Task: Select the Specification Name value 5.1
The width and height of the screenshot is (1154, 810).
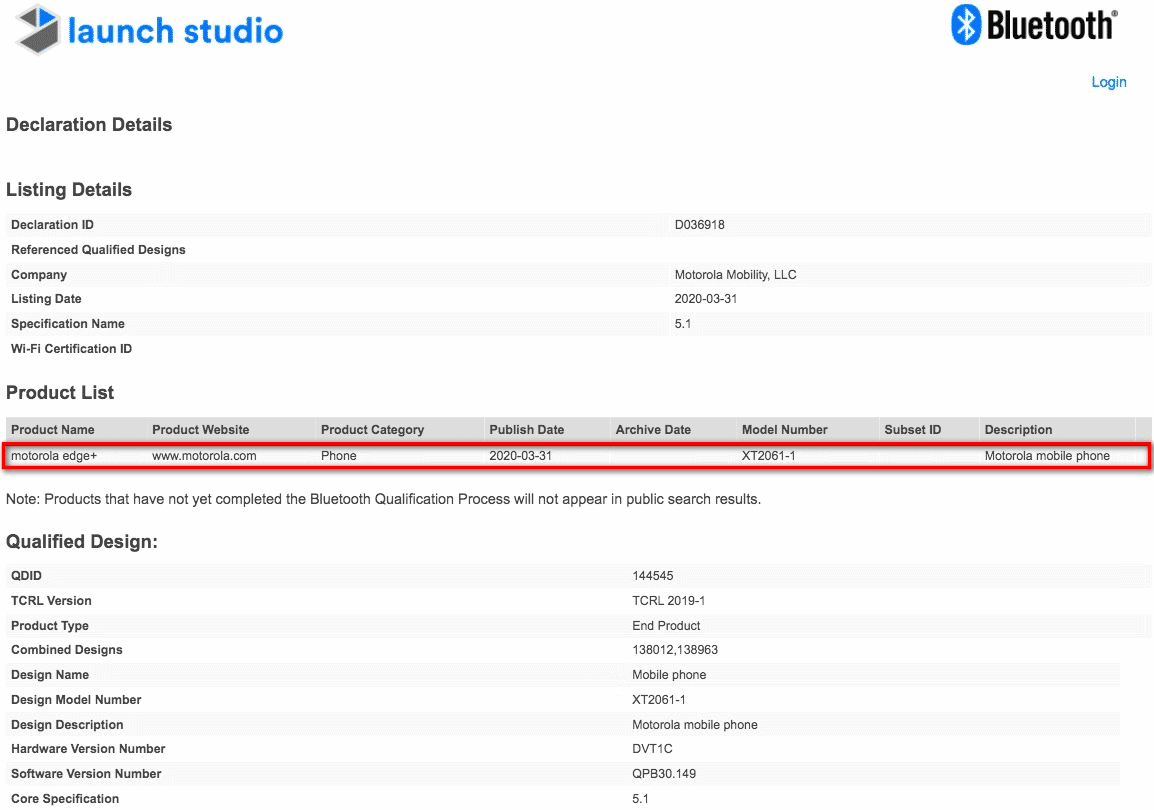Action: 683,324
